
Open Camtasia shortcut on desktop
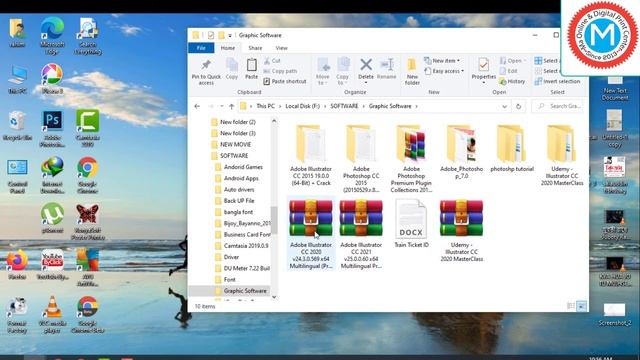pyautogui.click(x=87, y=129)
